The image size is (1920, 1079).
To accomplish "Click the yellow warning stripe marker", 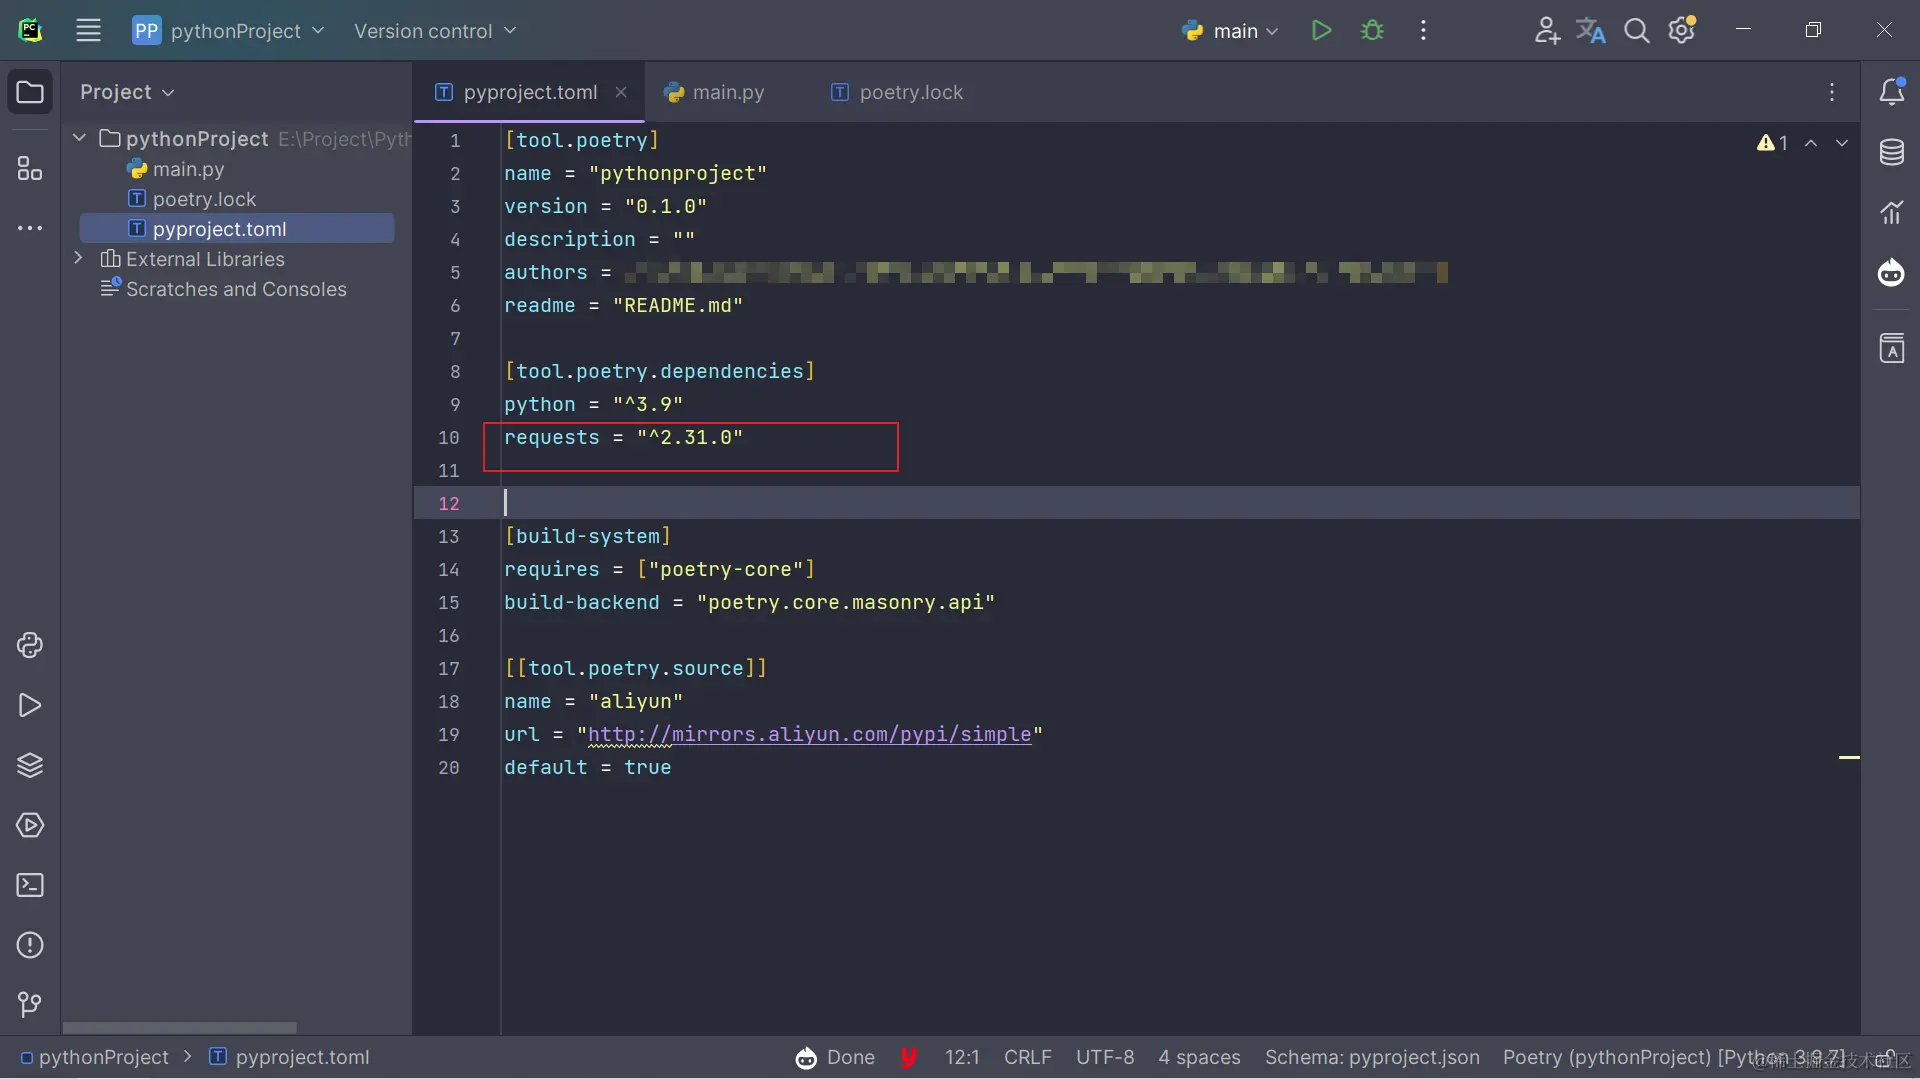I will point(1849,757).
